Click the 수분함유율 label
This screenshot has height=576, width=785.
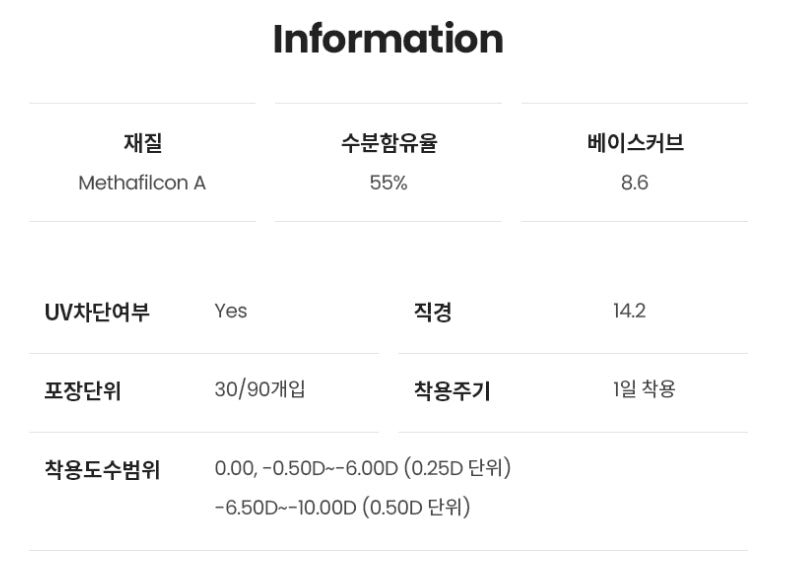[x=388, y=143]
